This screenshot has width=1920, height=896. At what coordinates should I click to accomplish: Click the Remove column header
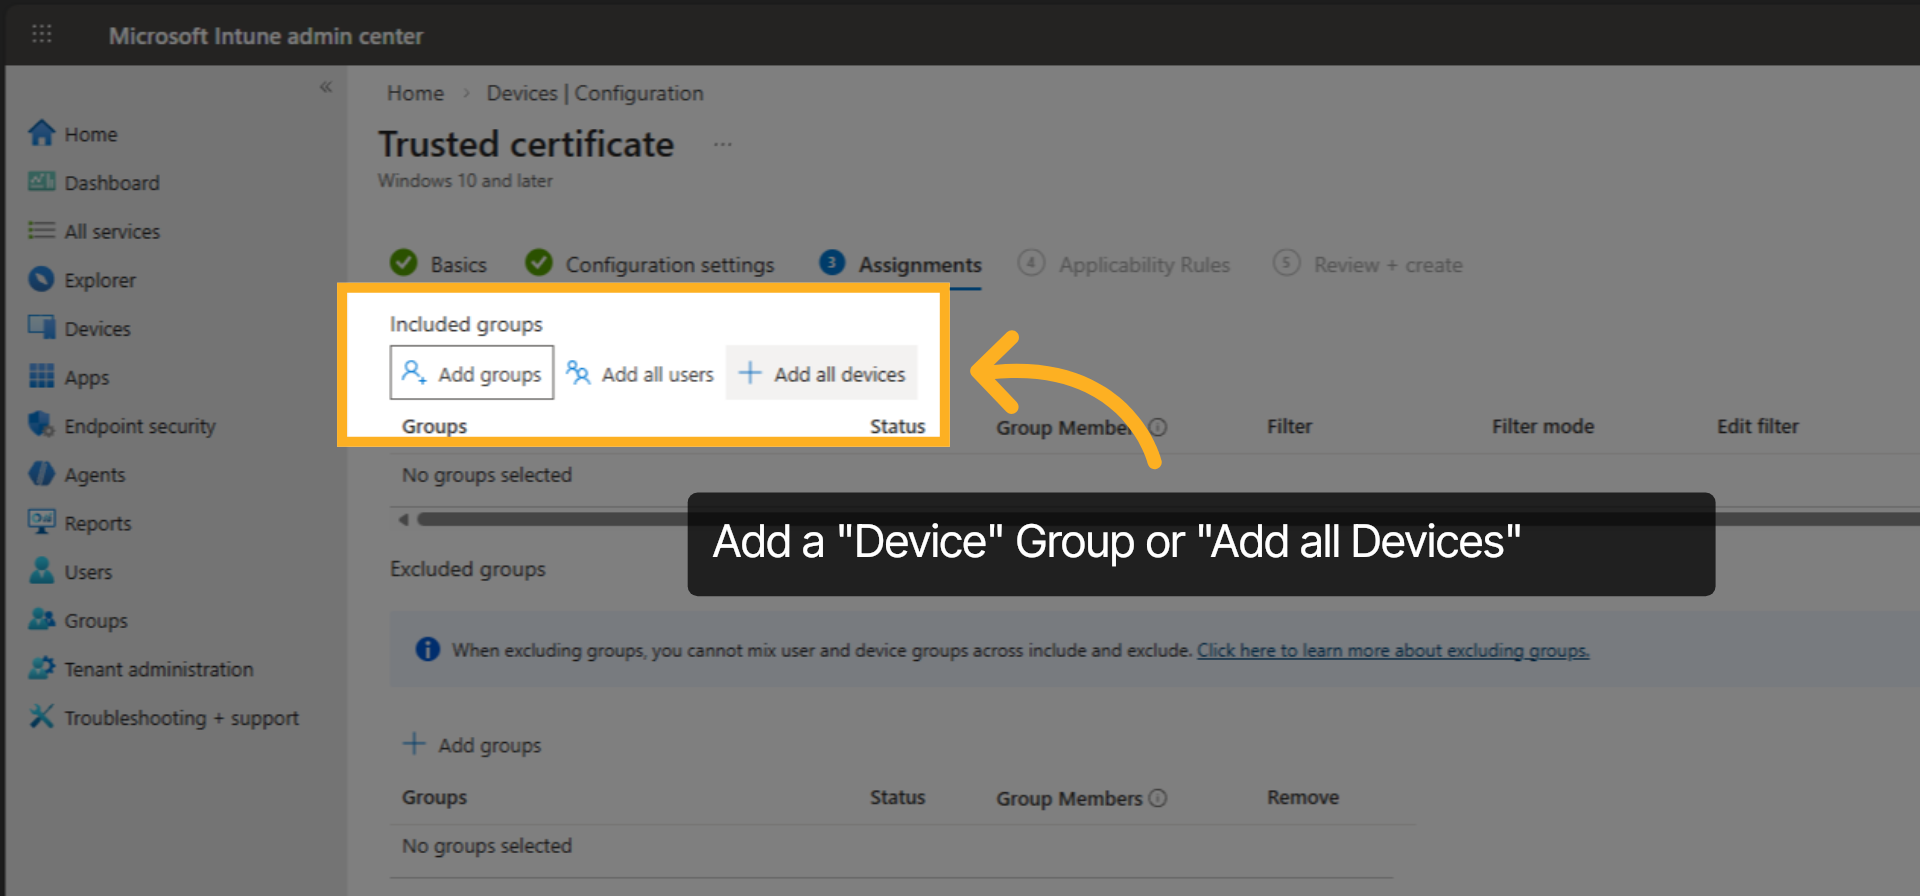coord(1303,797)
